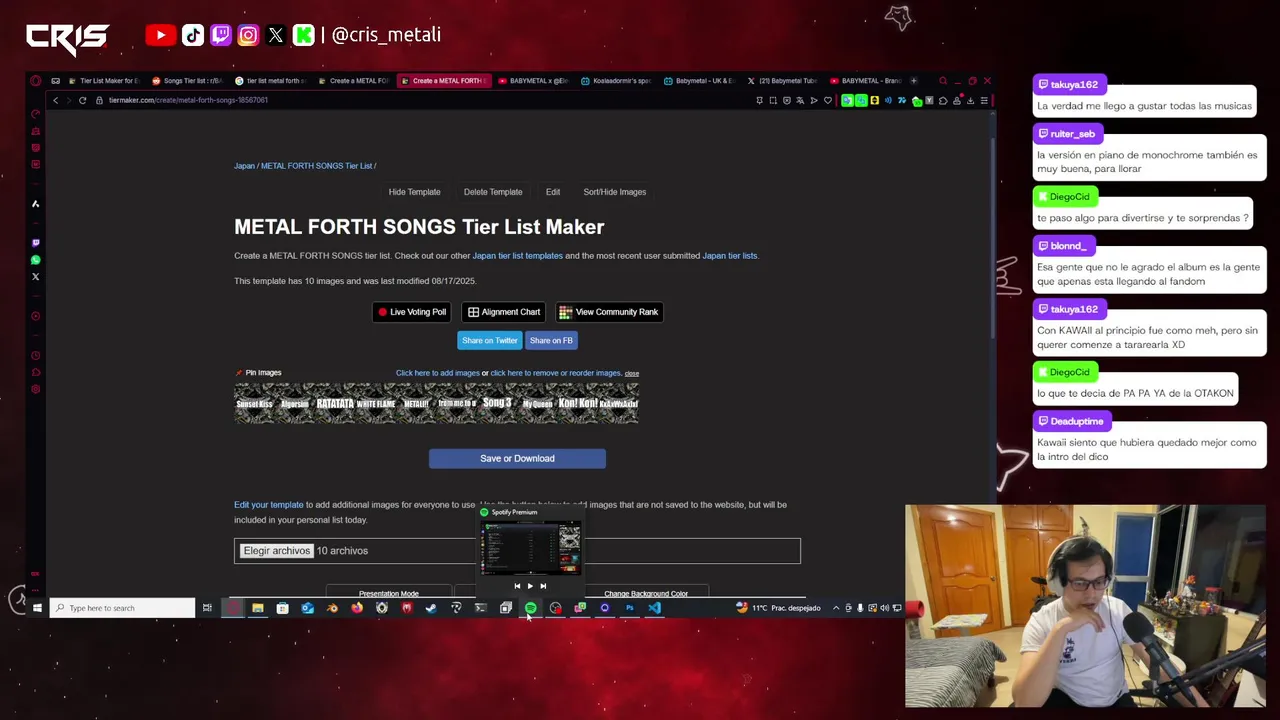Open 'Japan tier lists' link
This screenshot has height=720, width=1280.
[x=730, y=256]
